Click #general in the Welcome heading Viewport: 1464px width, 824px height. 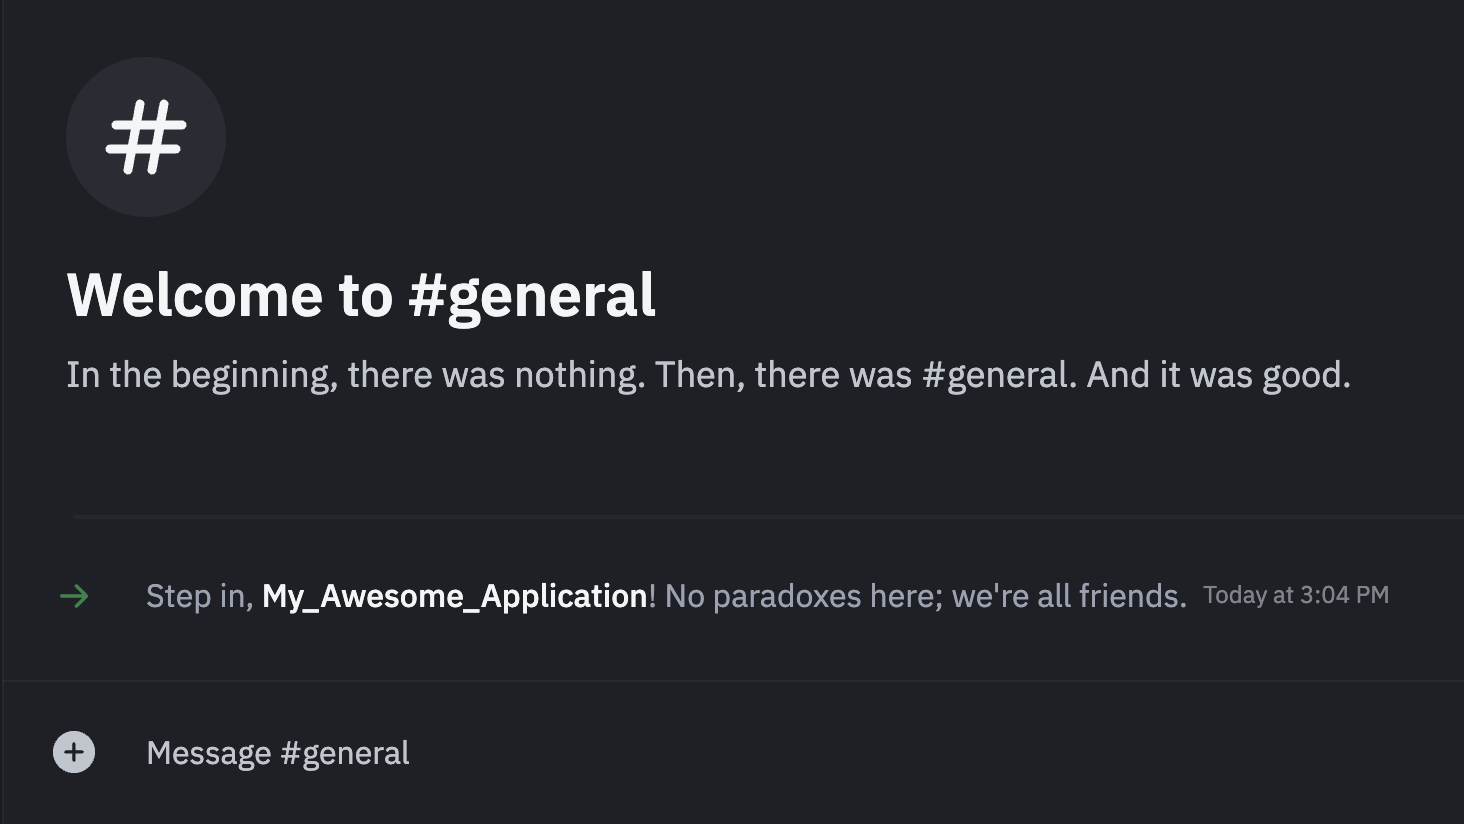531,295
